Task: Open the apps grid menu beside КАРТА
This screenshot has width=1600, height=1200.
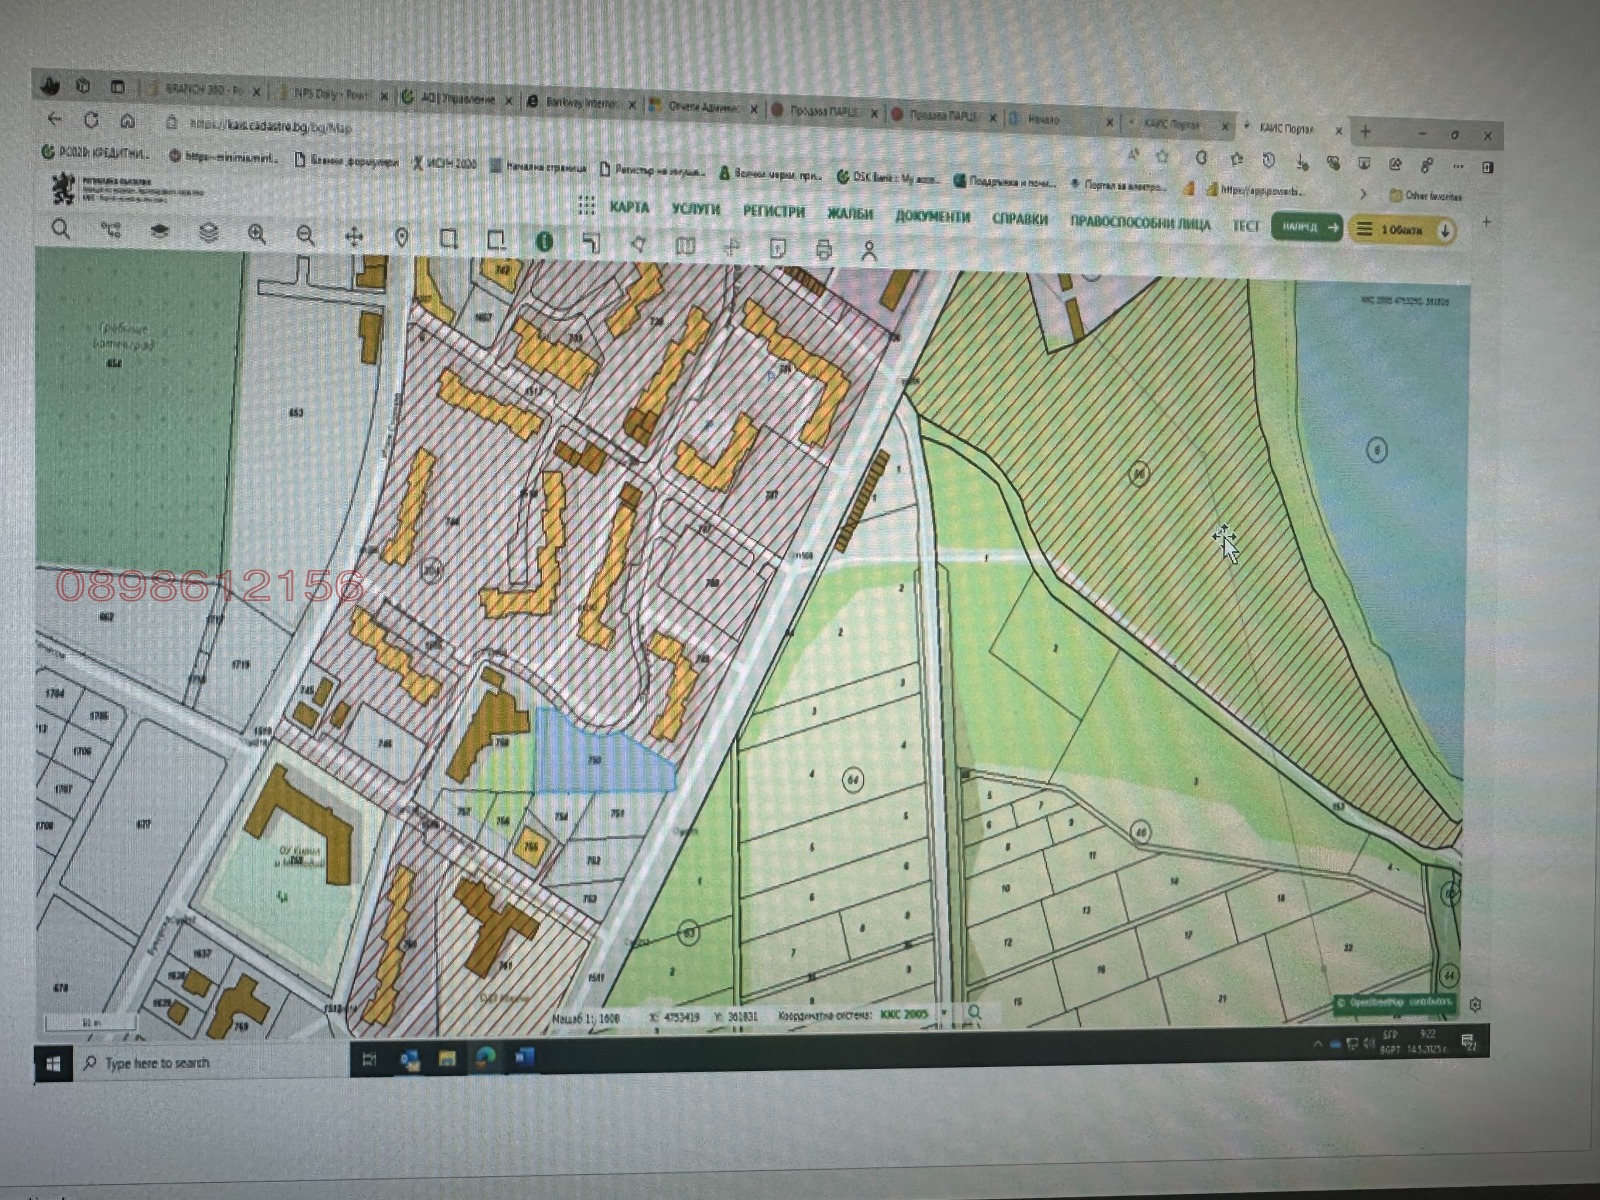Action: [586, 205]
